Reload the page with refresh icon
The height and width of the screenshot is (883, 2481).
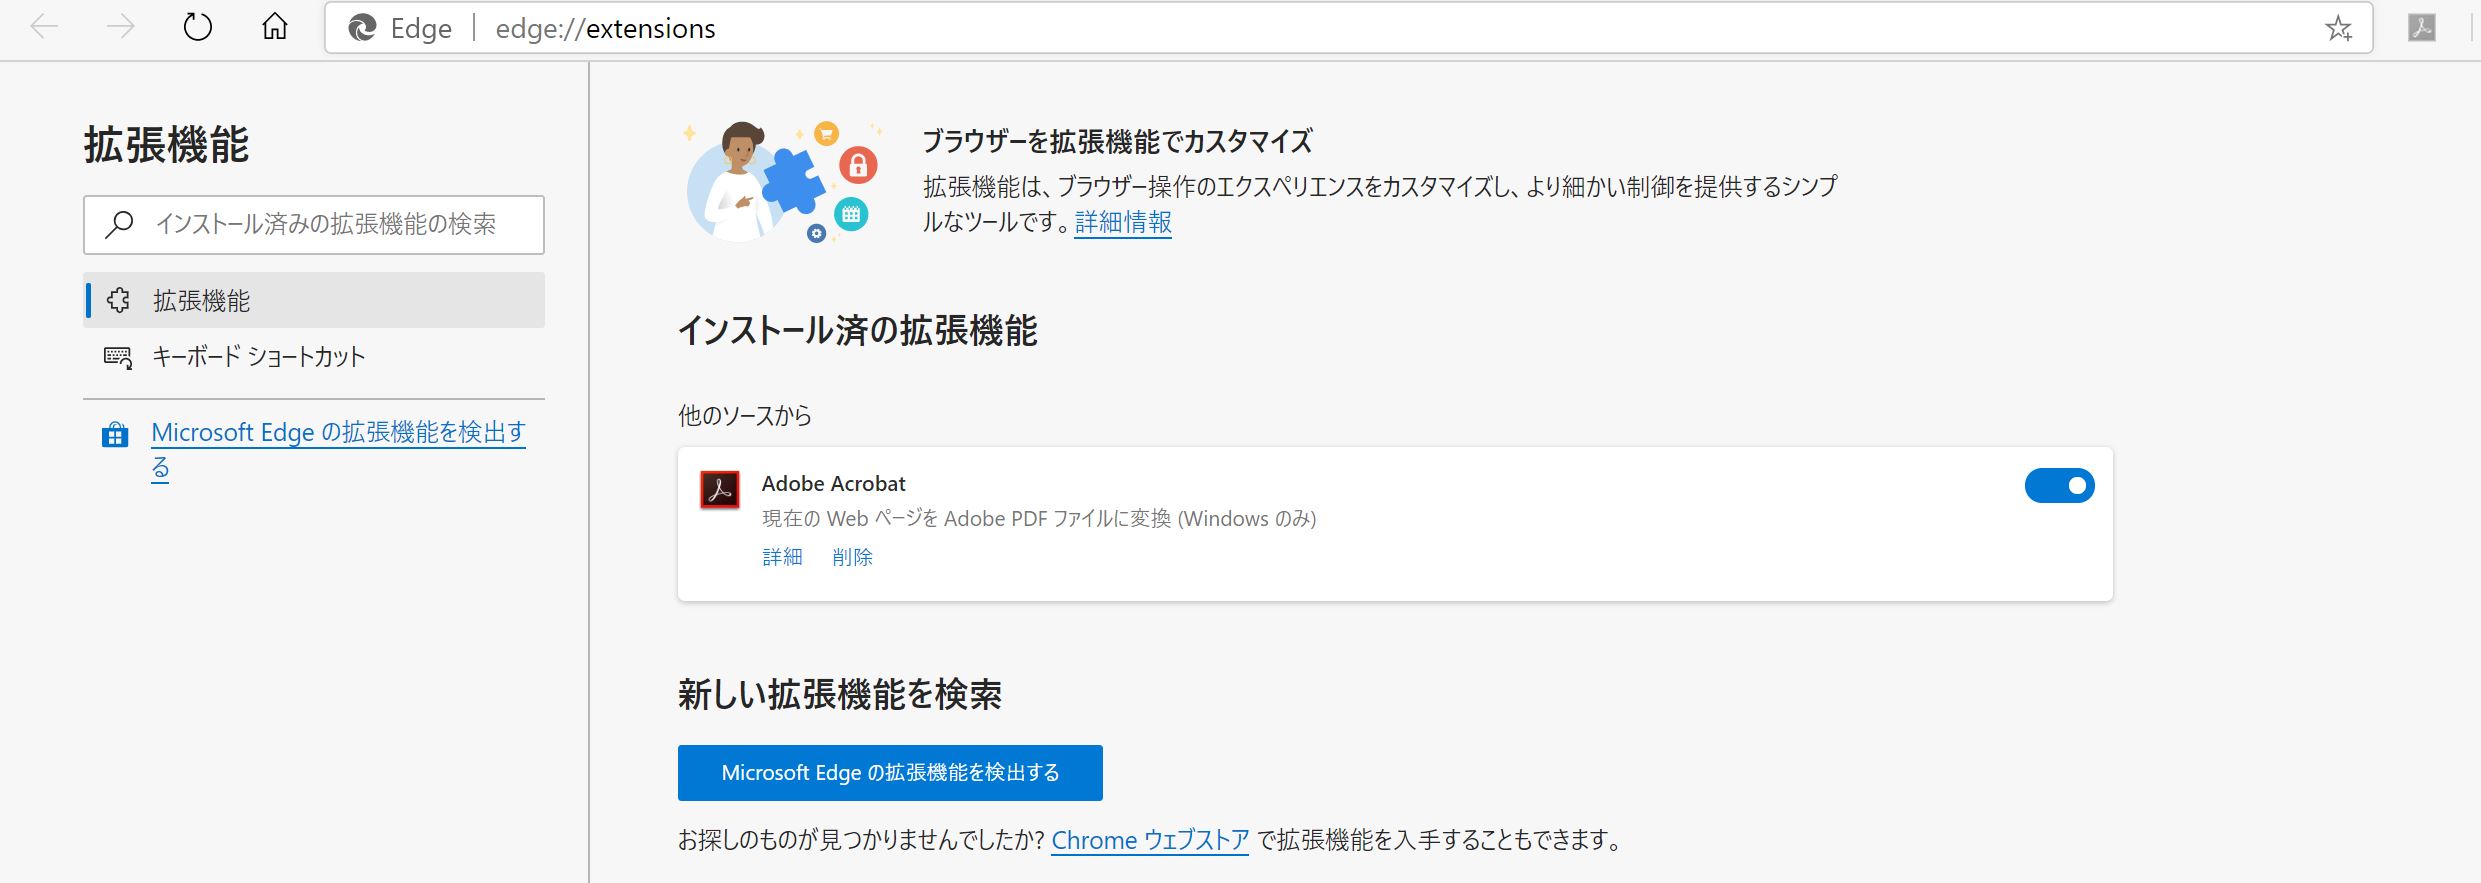[x=198, y=27]
